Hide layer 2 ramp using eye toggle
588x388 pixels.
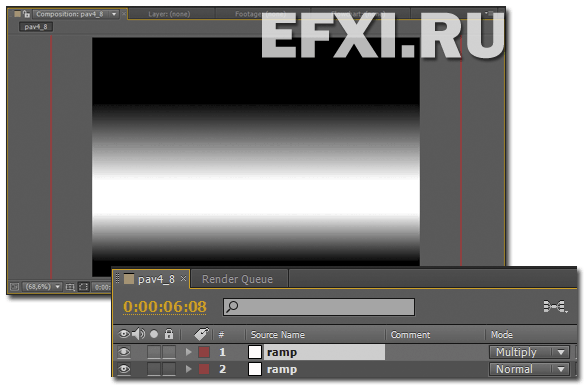[x=124, y=369]
